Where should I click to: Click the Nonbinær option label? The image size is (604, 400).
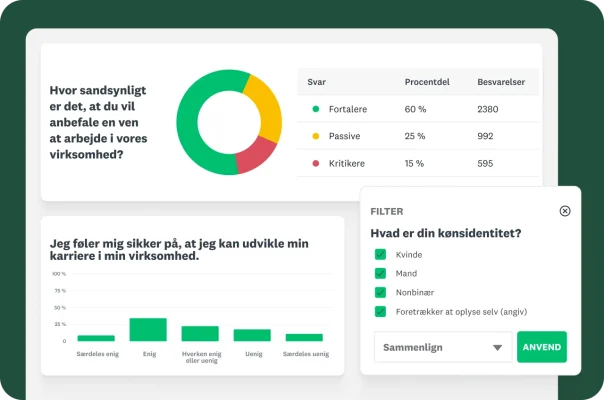[x=414, y=292]
